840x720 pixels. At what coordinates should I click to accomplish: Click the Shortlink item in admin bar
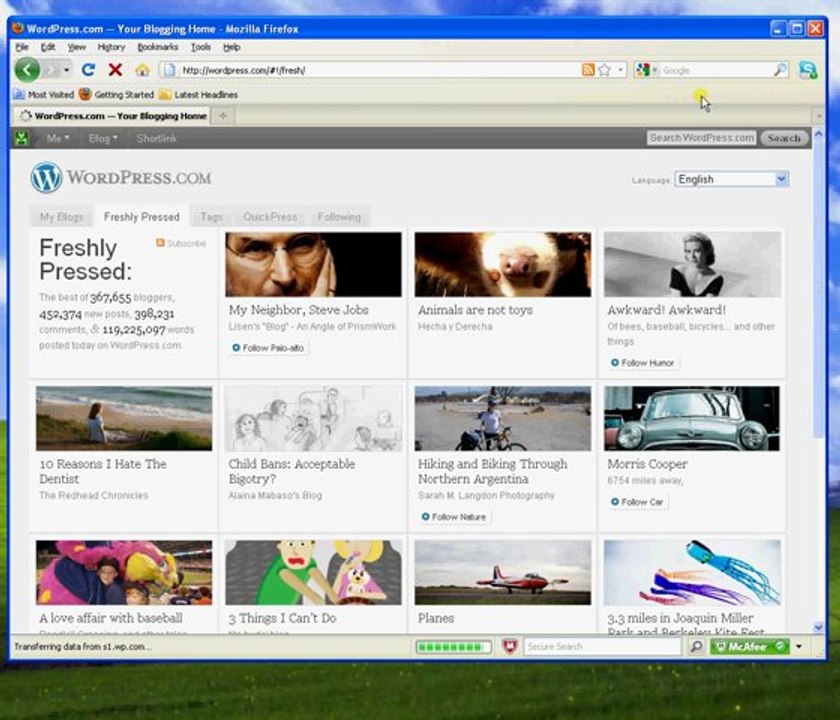click(x=156, y=138)
